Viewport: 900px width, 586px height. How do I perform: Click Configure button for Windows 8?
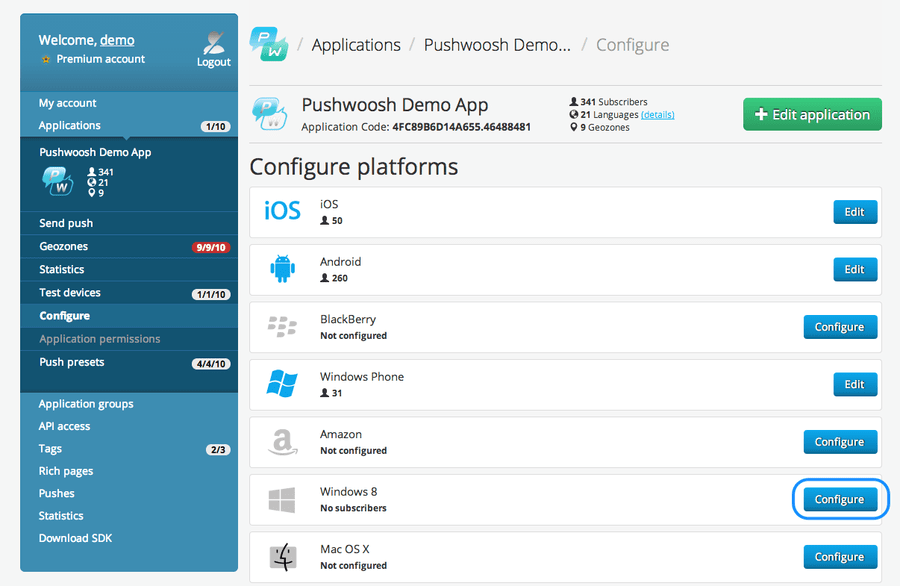point(839,499)
